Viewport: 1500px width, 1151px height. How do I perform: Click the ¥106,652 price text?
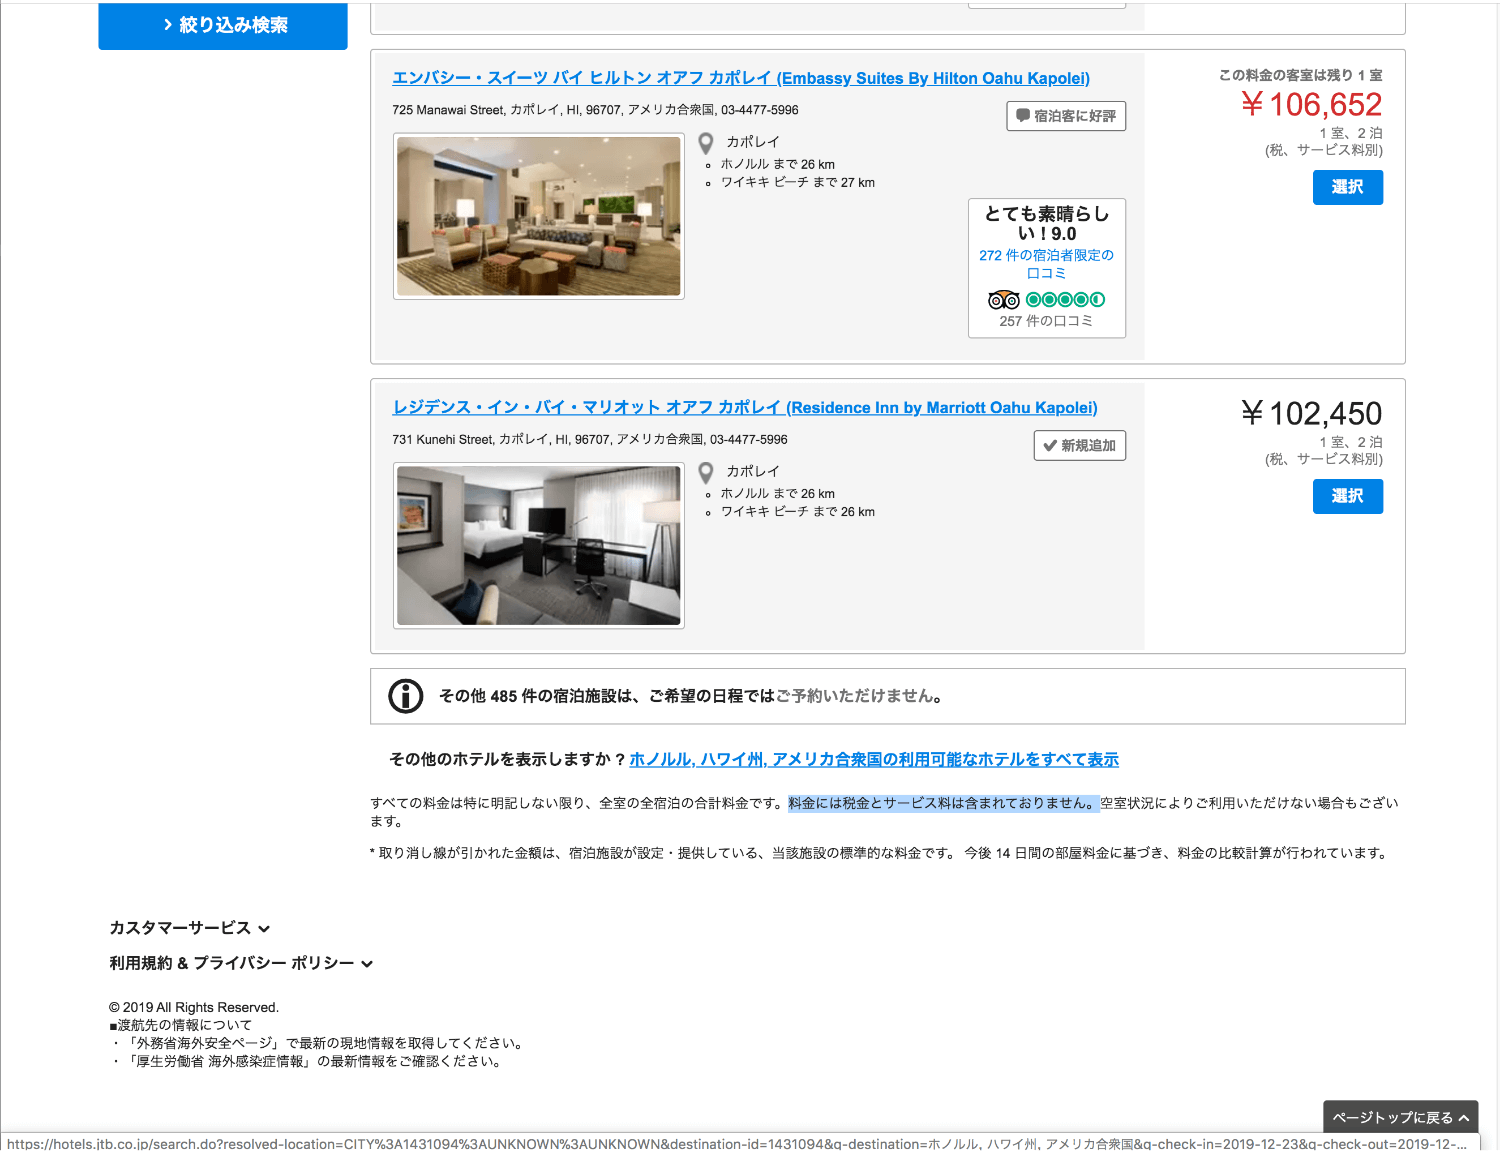[x=1311, y=104]
